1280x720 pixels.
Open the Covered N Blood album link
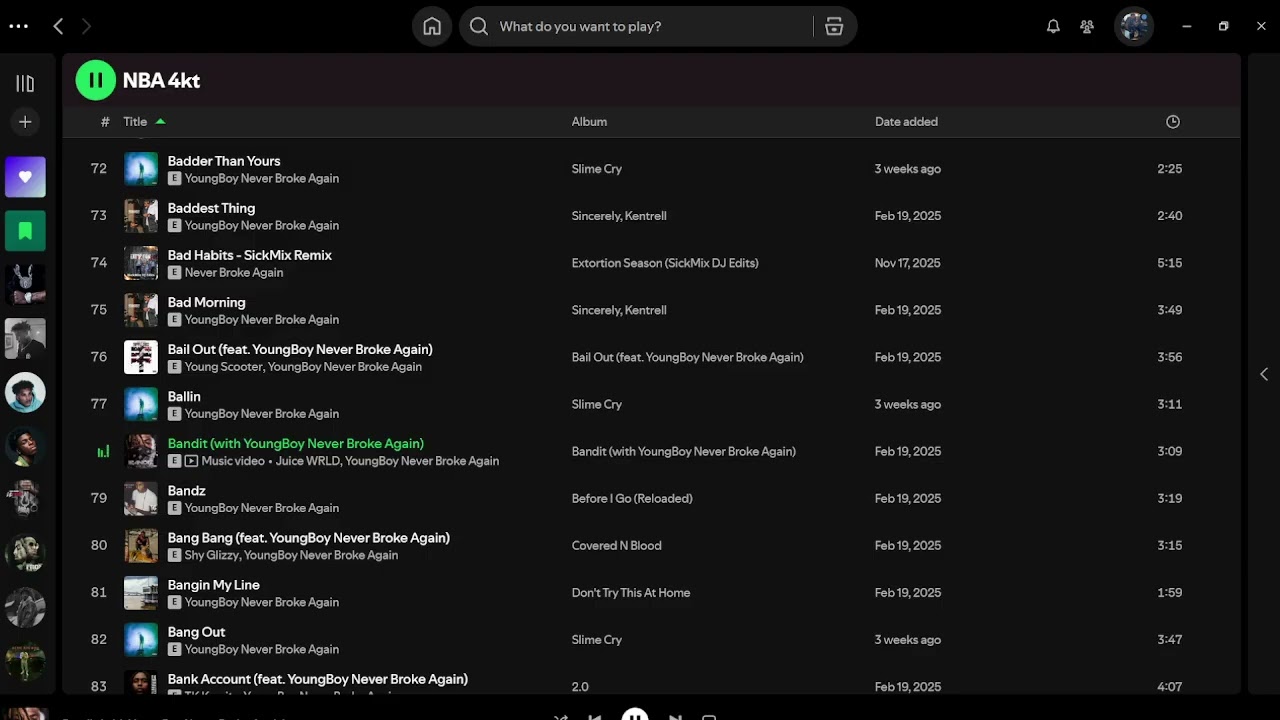(x=616, y=546)
